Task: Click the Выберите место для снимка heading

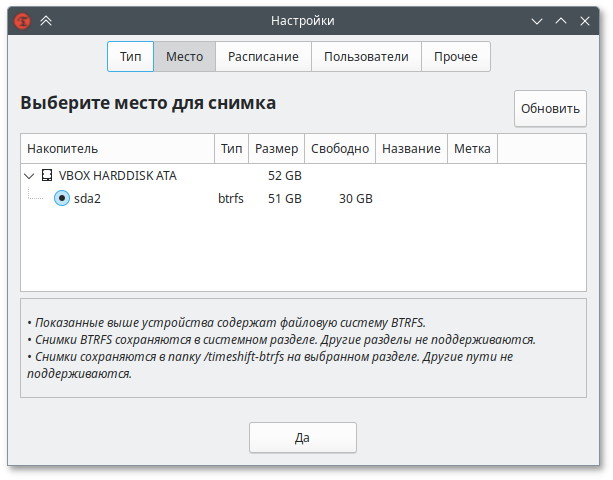Action: click(x=148, y=103)
